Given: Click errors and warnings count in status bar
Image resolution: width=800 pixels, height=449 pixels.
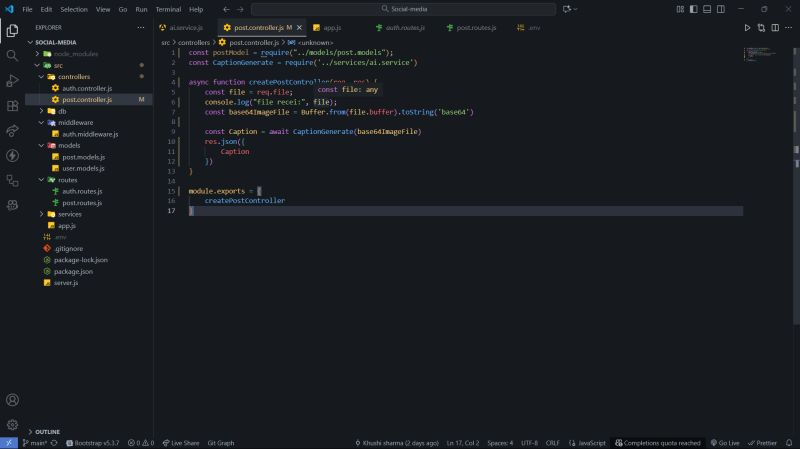Looking at the screenshot, I should tap(141, 443).
